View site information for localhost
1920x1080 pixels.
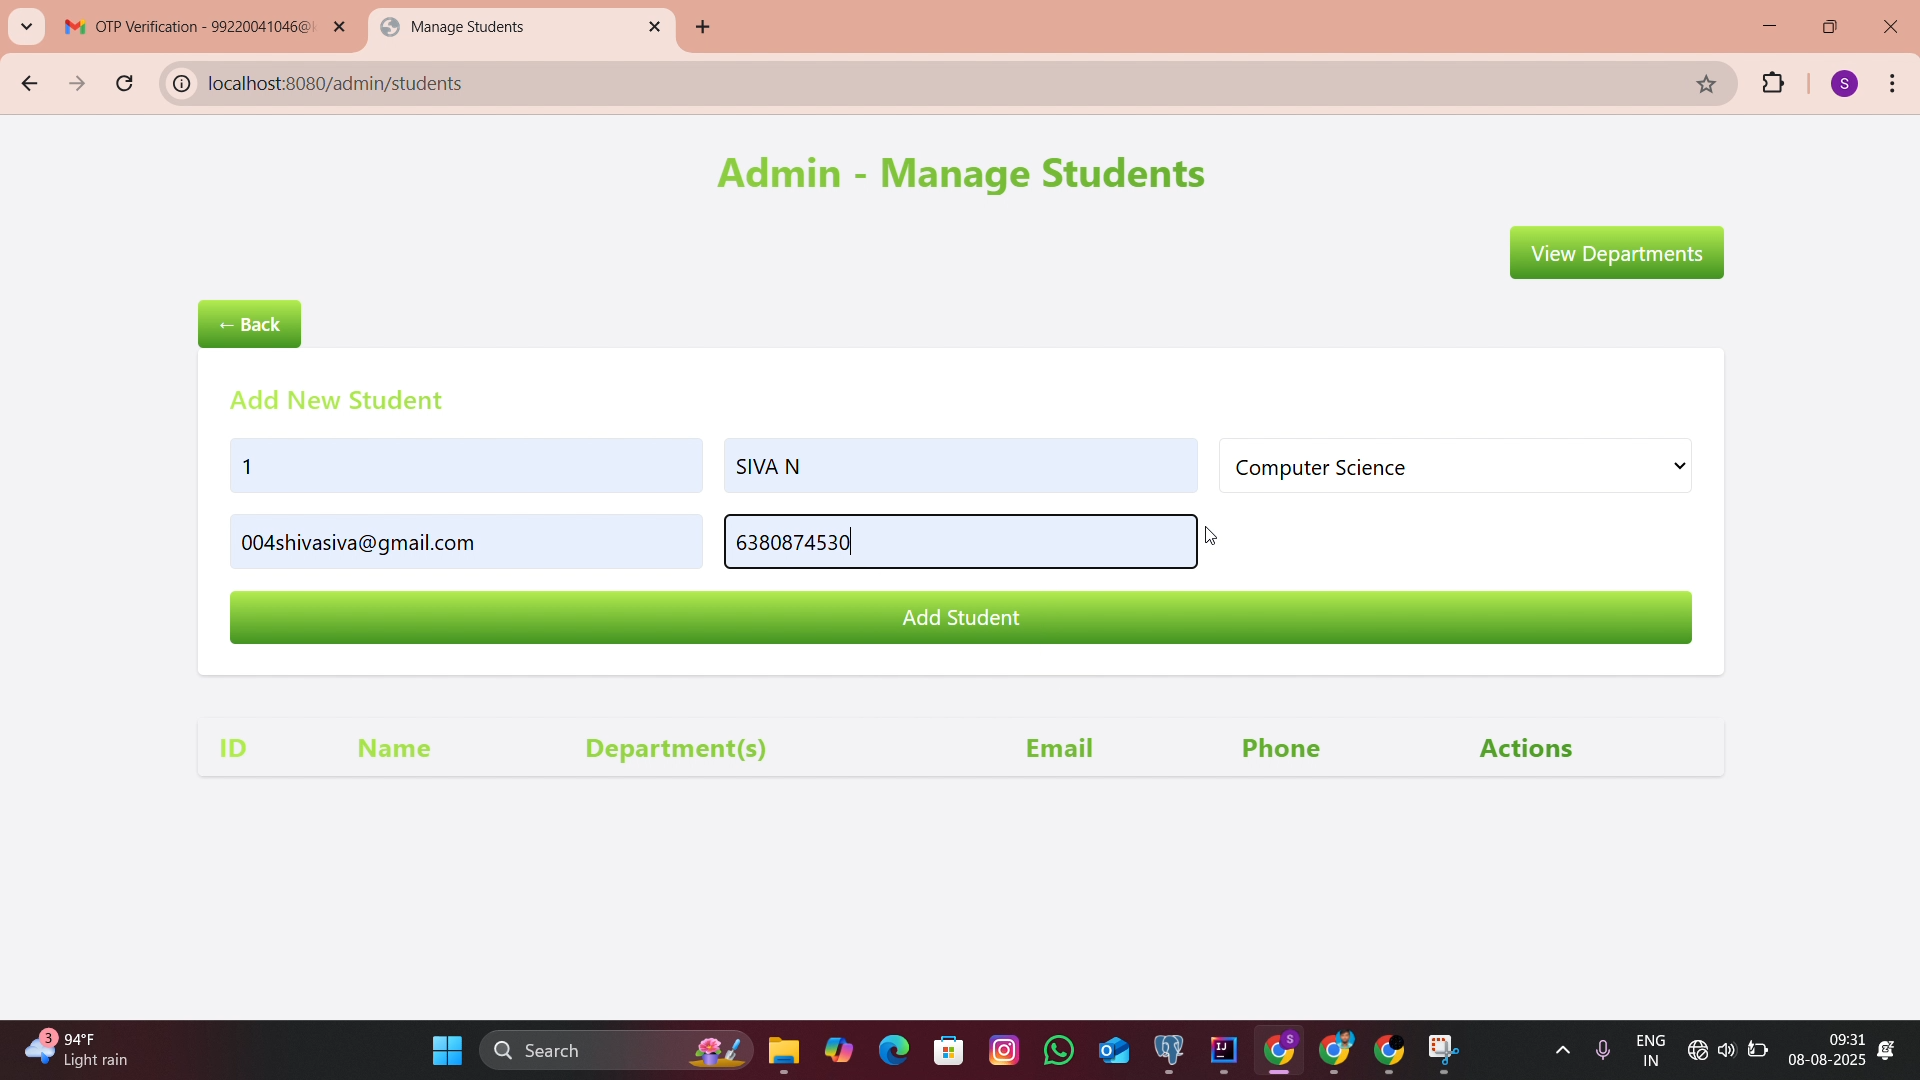click(181, 85)
